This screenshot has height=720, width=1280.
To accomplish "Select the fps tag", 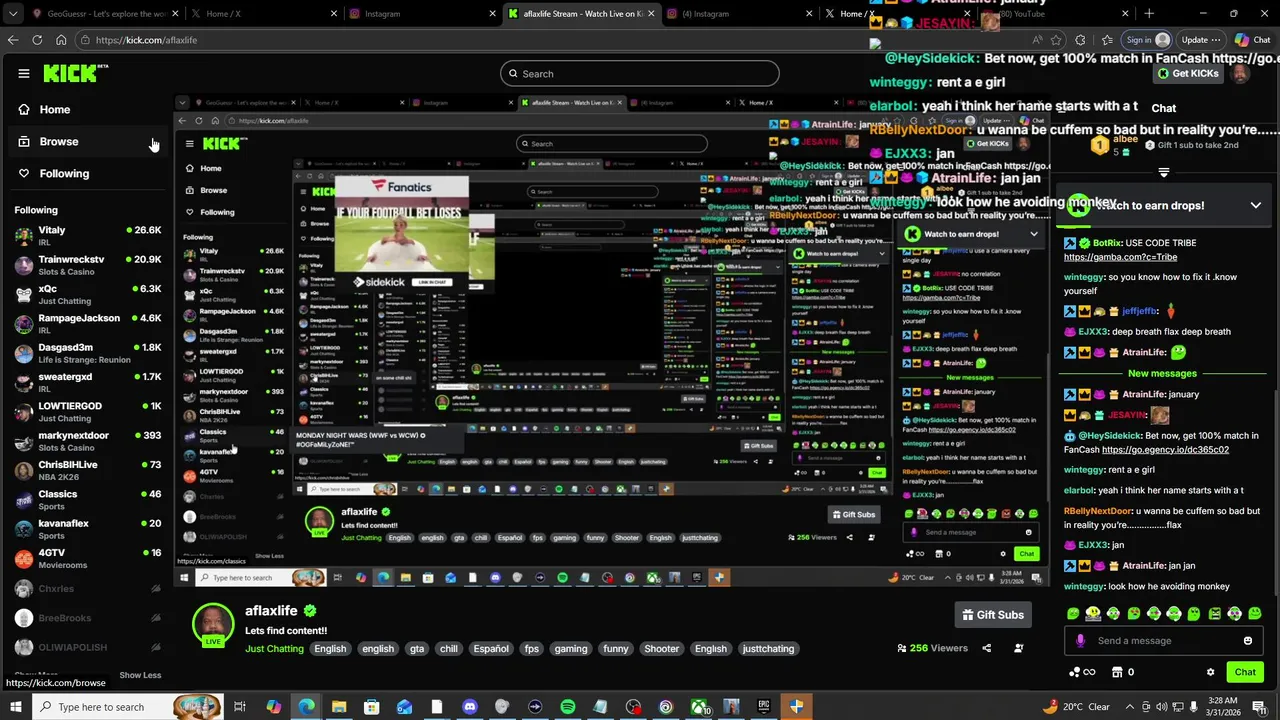I will click(x=532, y=649).
